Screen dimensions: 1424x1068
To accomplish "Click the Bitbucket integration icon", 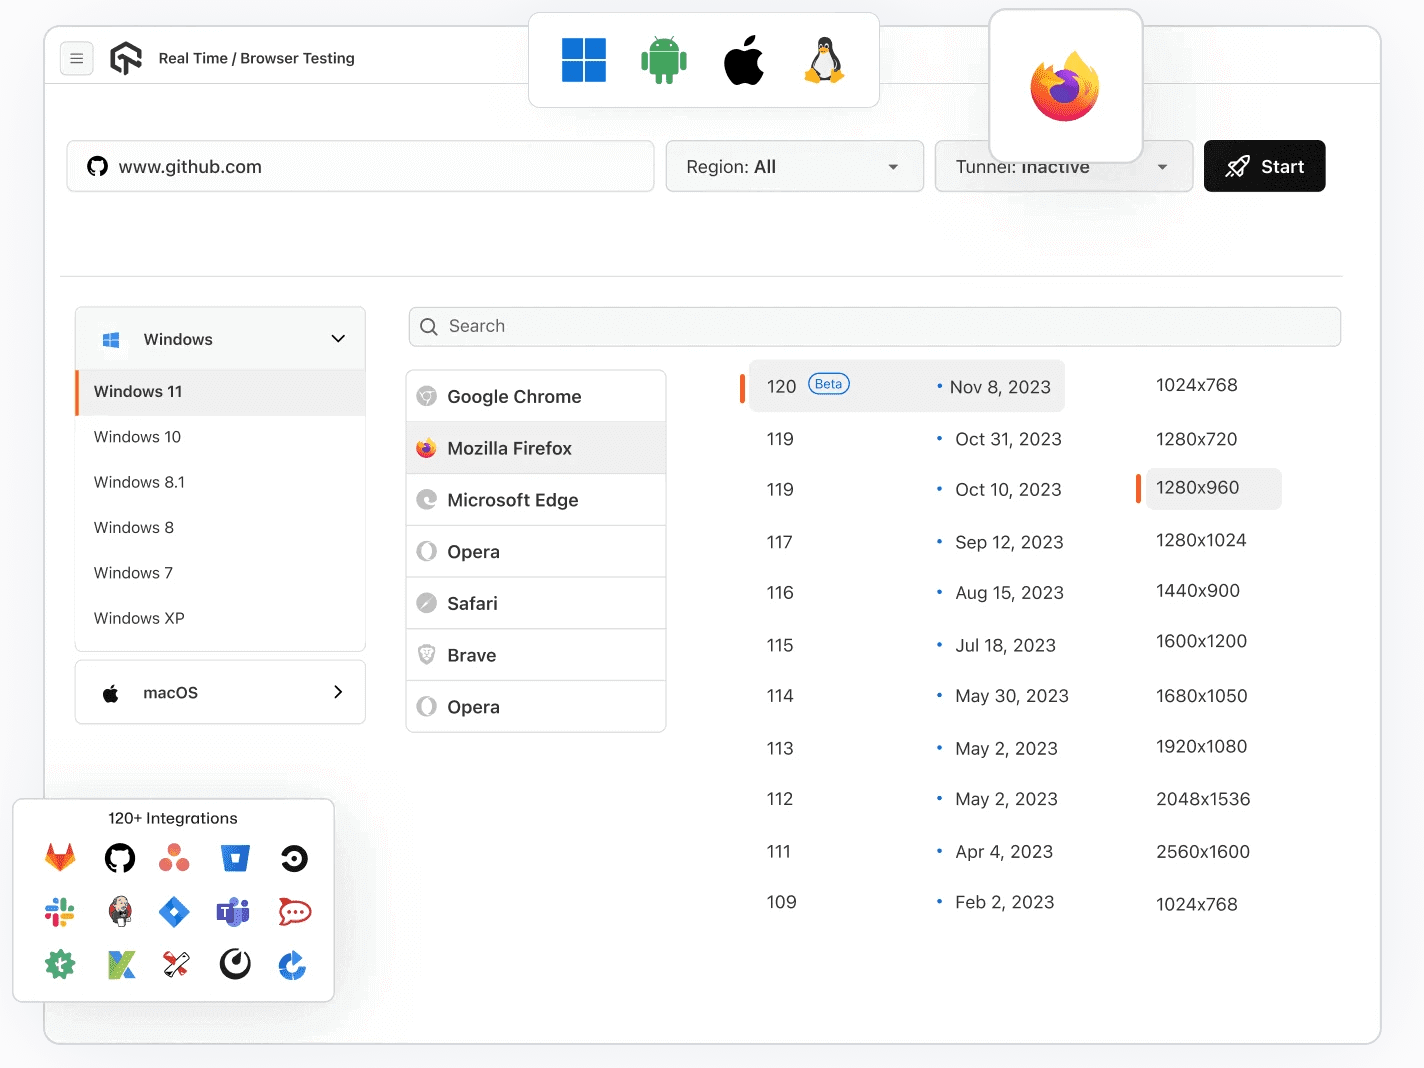I will click(x=235, y=858).
